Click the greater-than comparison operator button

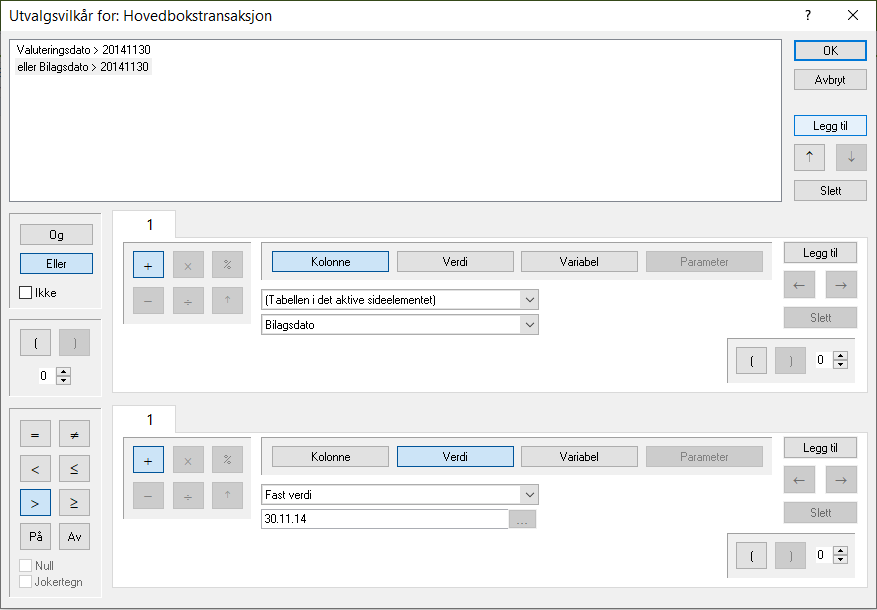pyautogui.click(x=35, y=503)
